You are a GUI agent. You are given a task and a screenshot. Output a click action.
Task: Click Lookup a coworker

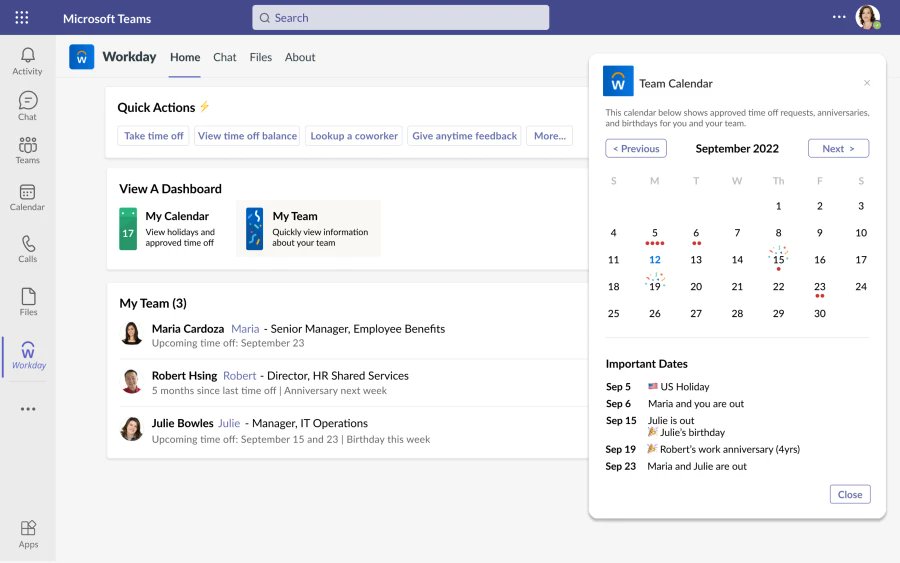[x=354, y=136]
